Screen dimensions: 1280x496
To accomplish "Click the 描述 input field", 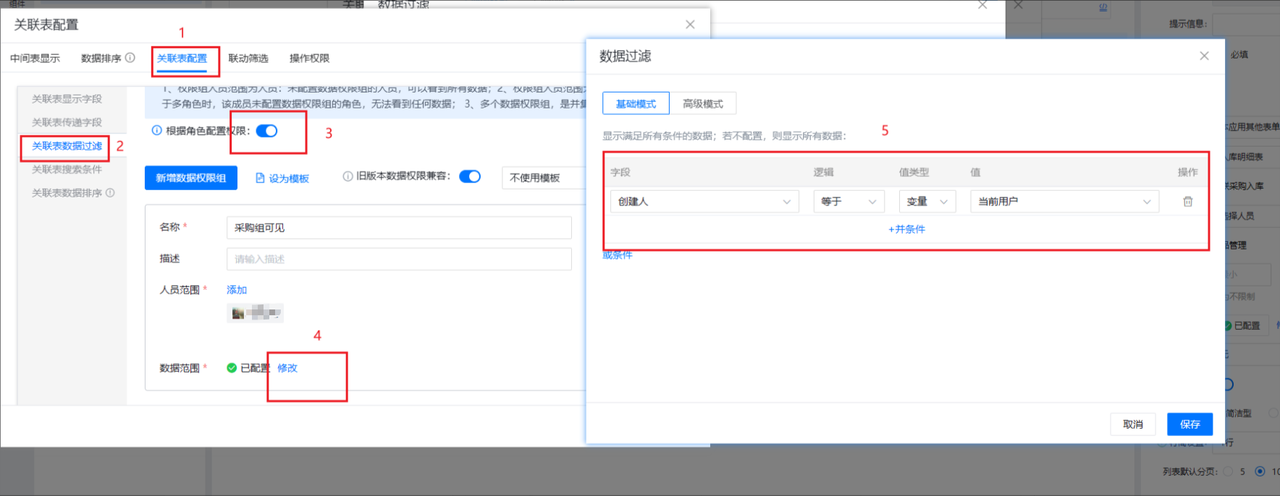I will pyautogui.click(x=399, y=259).
